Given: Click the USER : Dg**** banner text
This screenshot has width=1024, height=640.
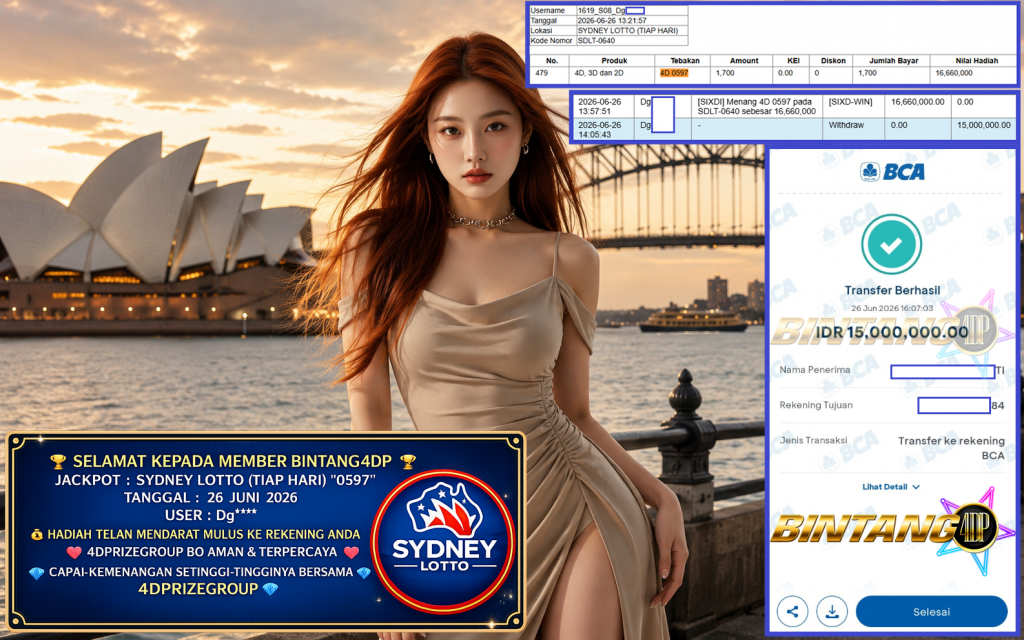Looking at the screenshot, I should tap(211, 515).
